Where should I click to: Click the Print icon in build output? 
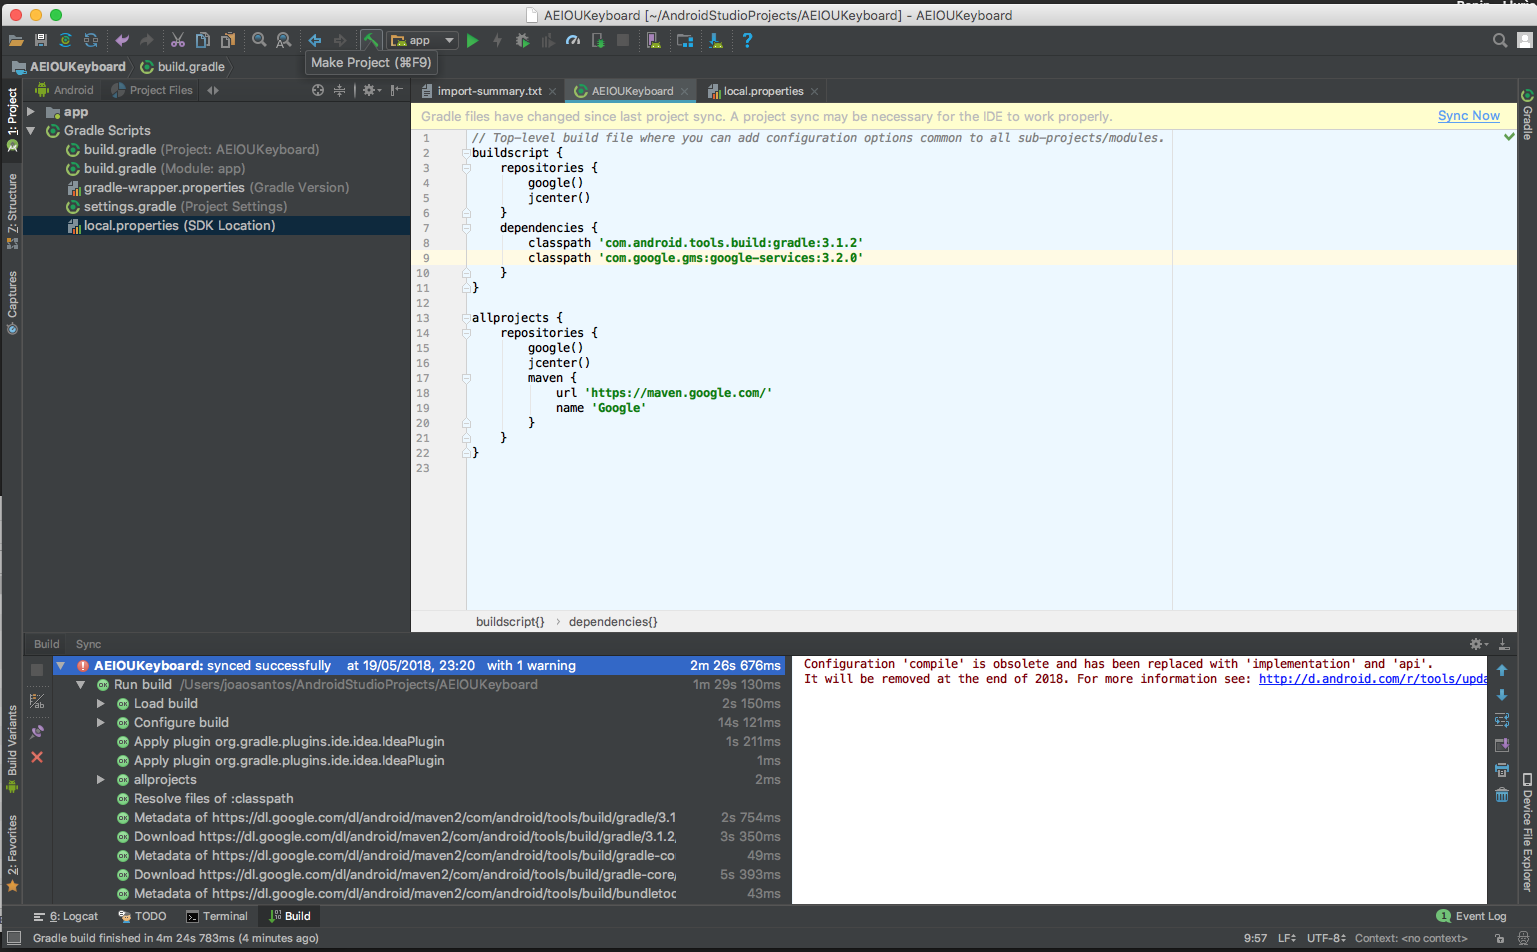click(x=1501, y=770)
